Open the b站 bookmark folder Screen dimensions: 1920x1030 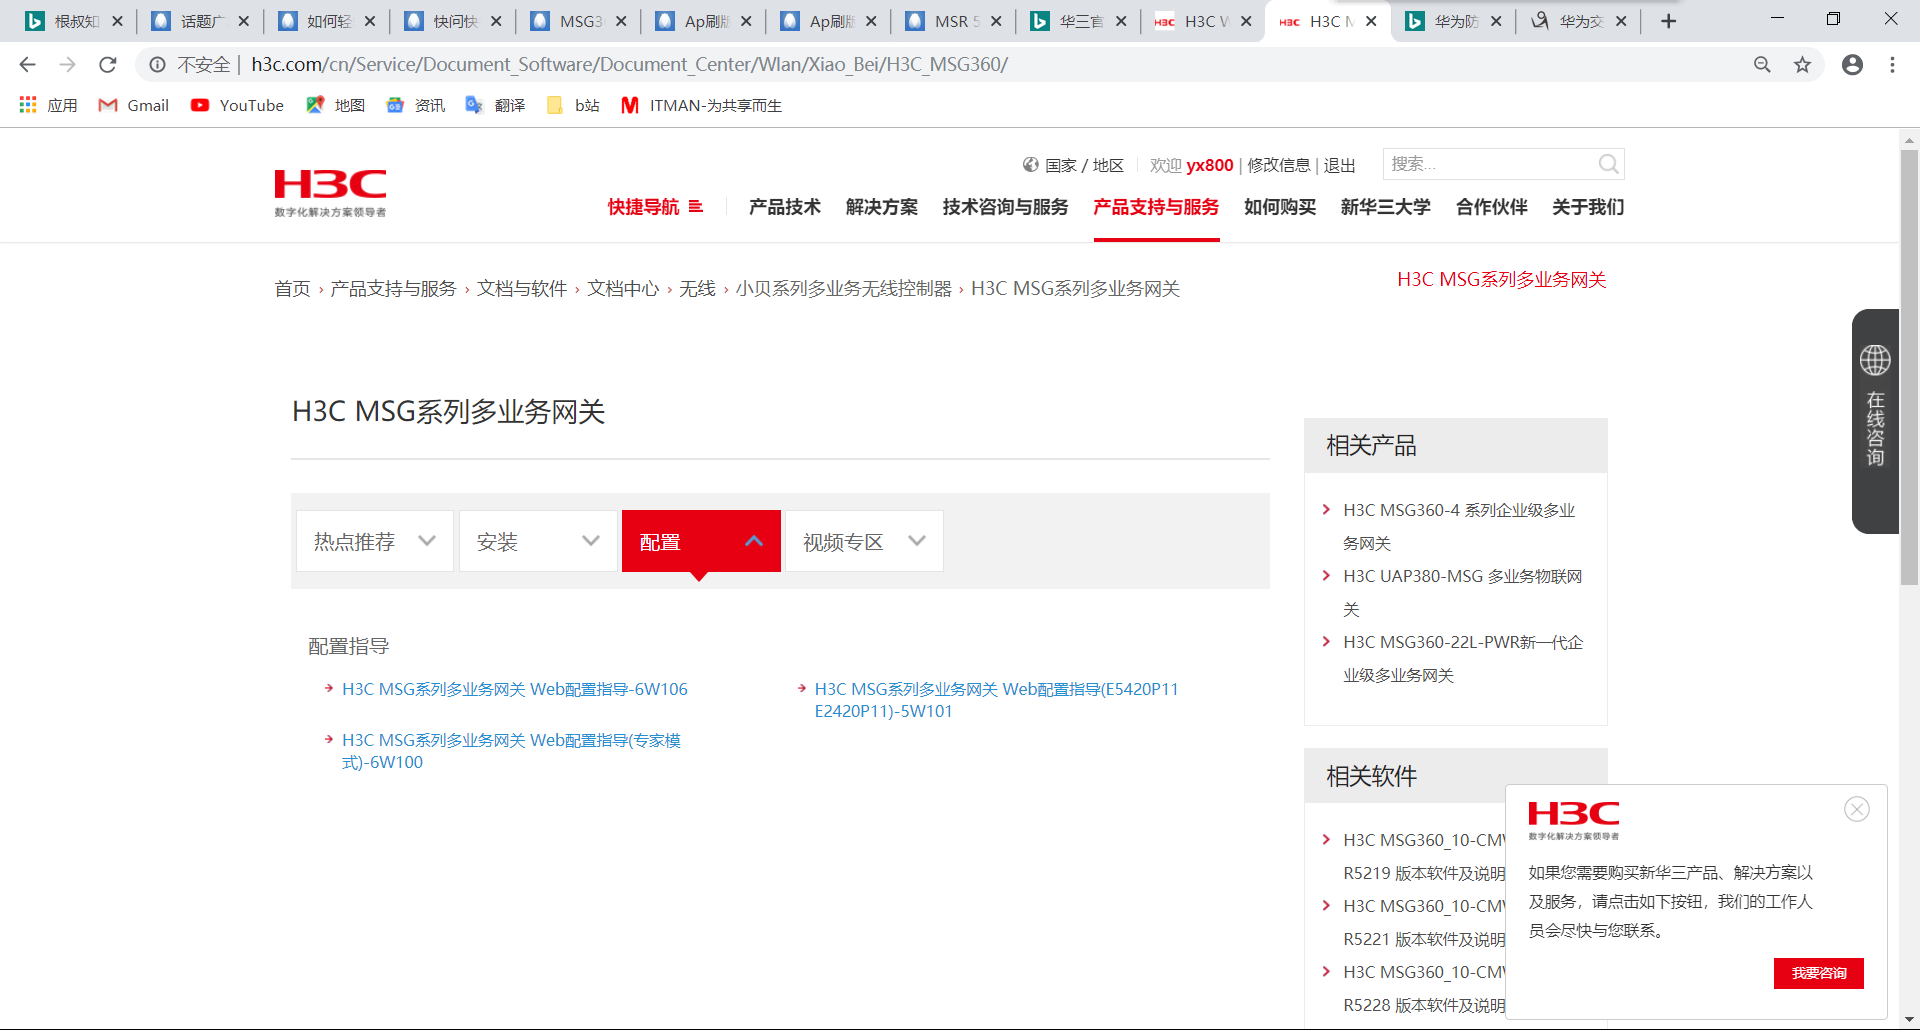(574, 105)
